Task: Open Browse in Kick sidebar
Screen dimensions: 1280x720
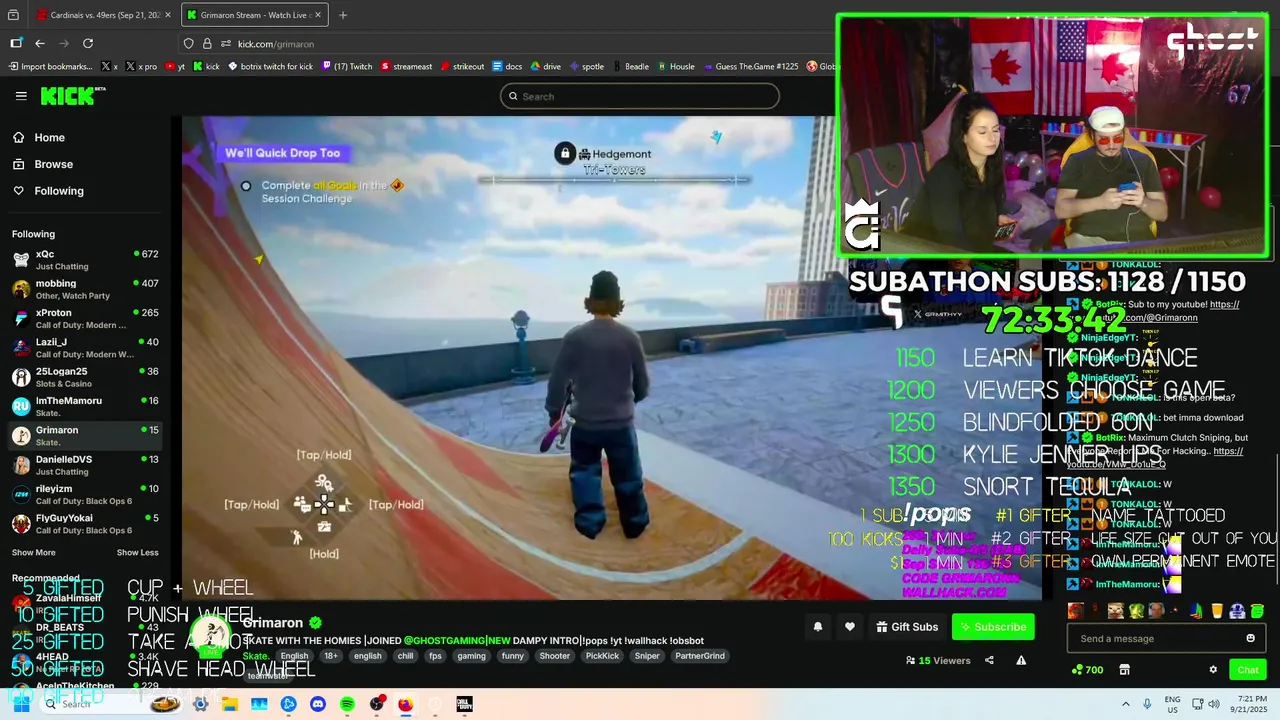Action: 53,164
